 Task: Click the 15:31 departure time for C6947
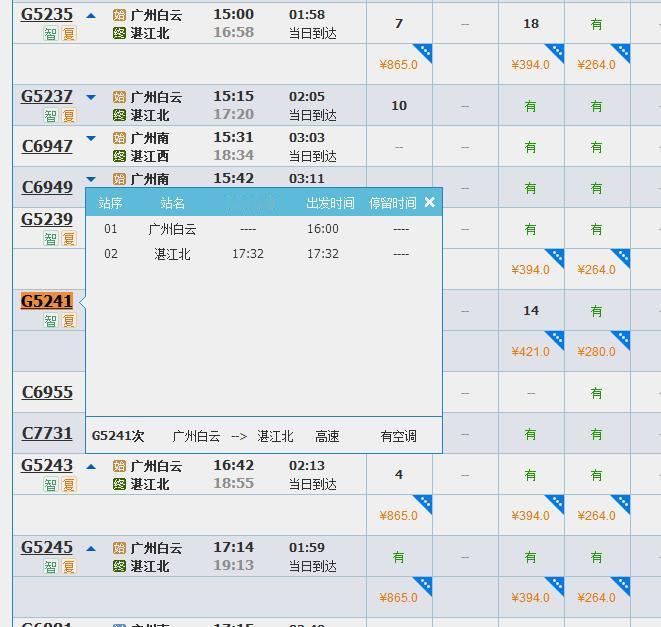[x=234, y=137]
